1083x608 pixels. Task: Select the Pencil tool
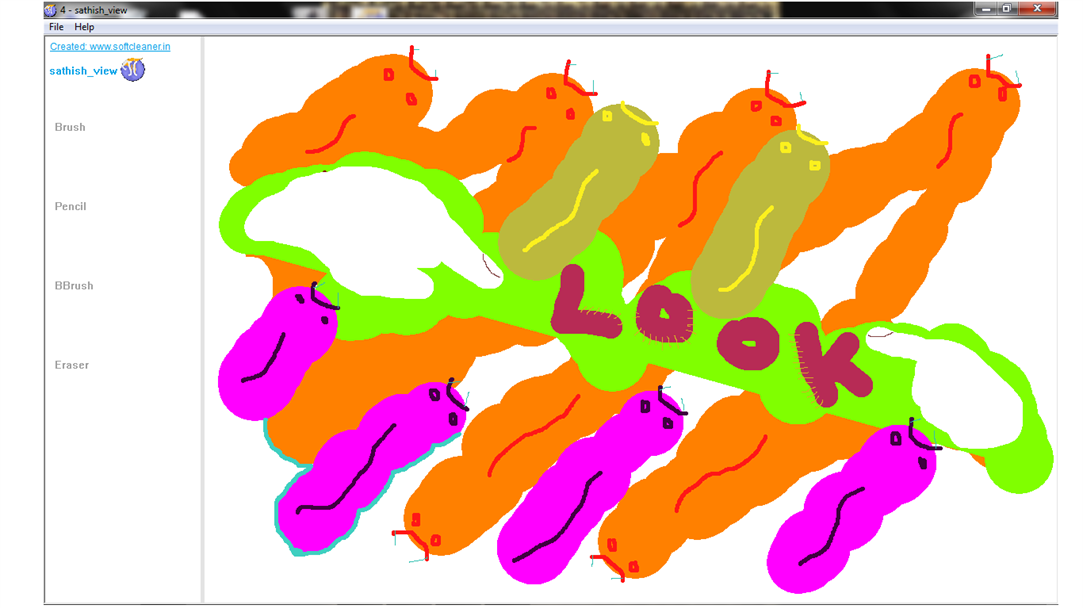[x=70, y=207]
